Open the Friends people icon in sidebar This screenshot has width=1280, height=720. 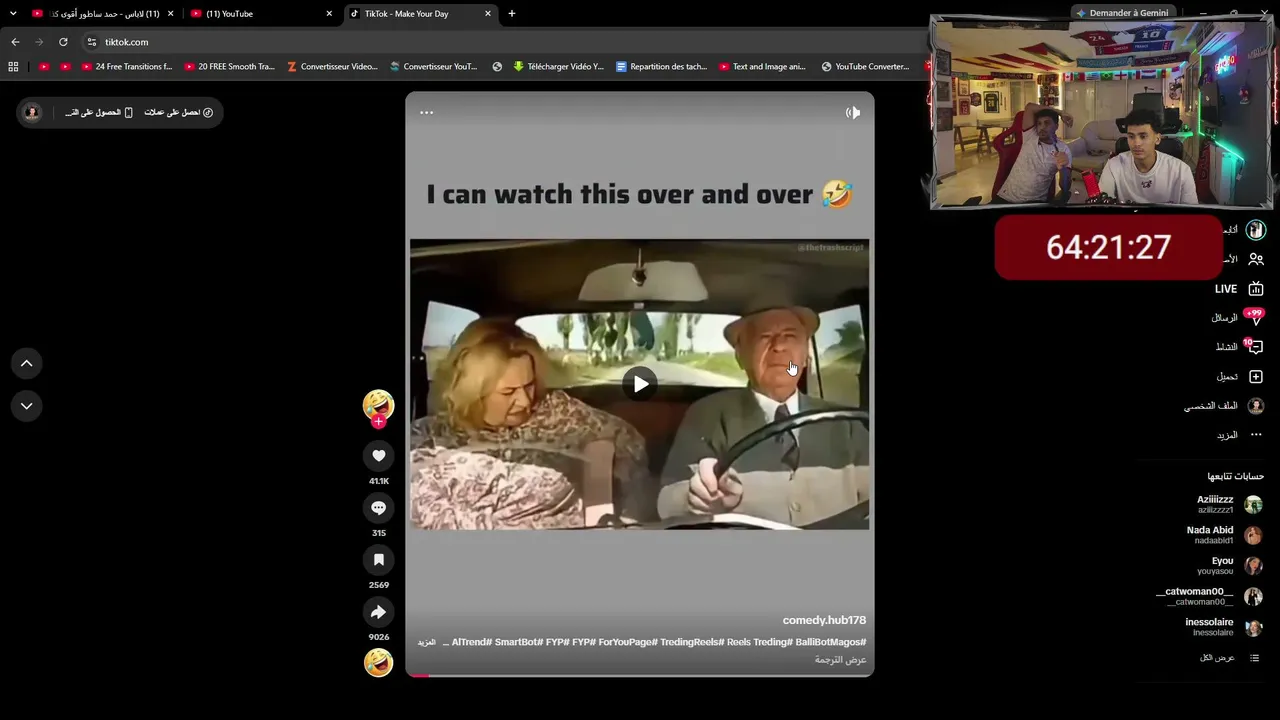click(x=1256, y=259)
